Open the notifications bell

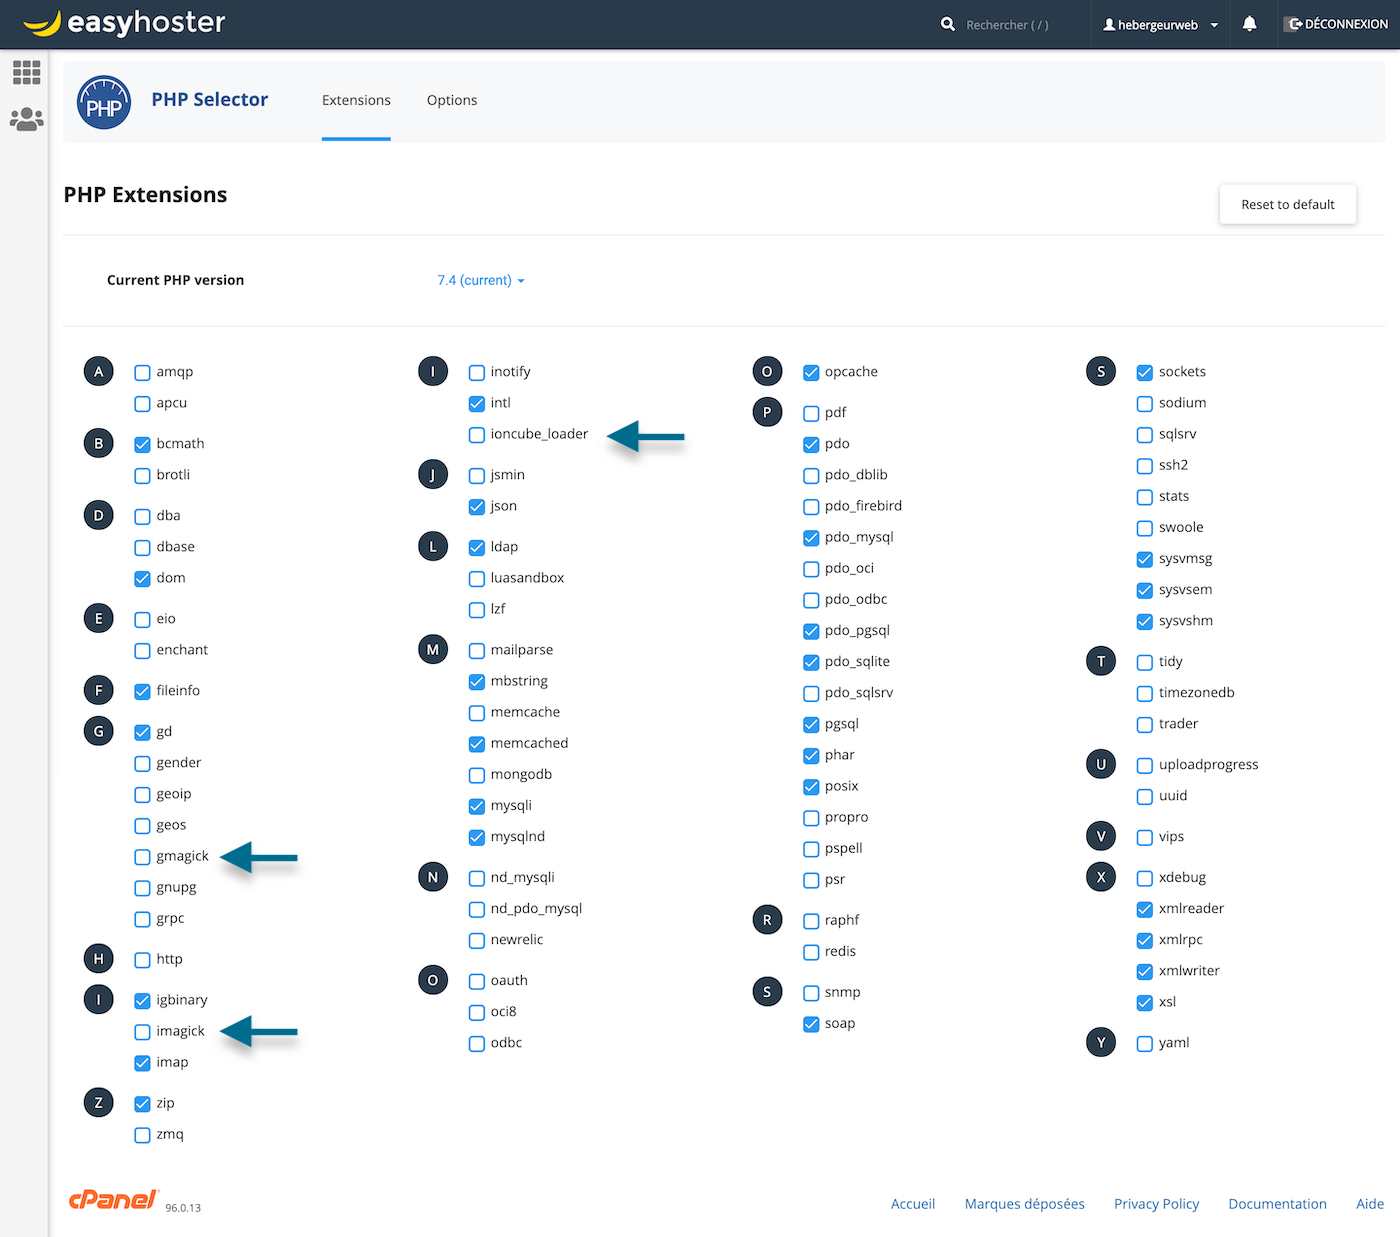(1249, 24)
